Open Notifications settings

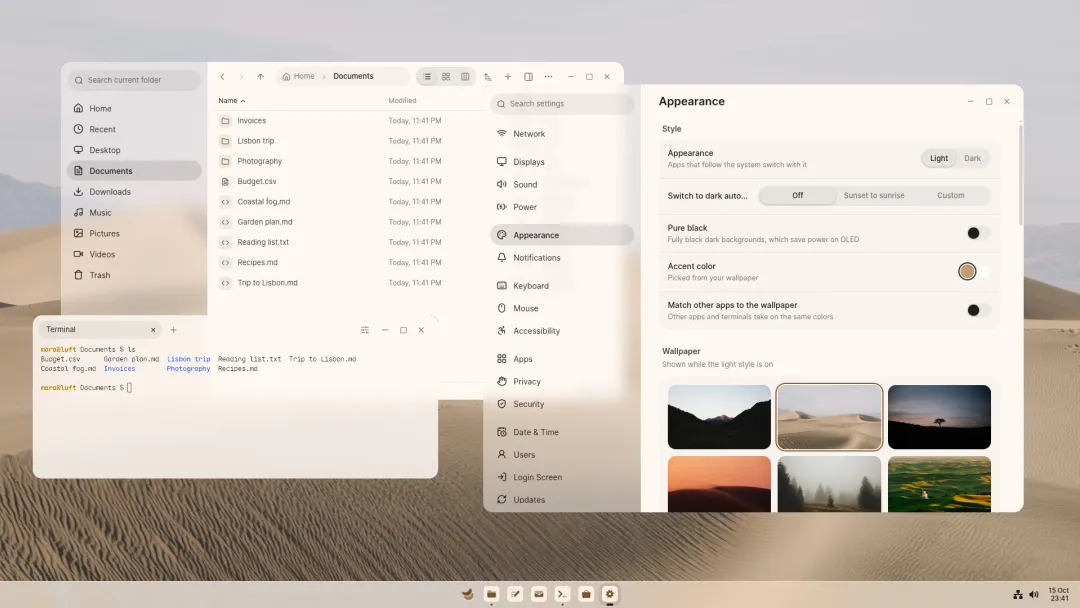561,258
